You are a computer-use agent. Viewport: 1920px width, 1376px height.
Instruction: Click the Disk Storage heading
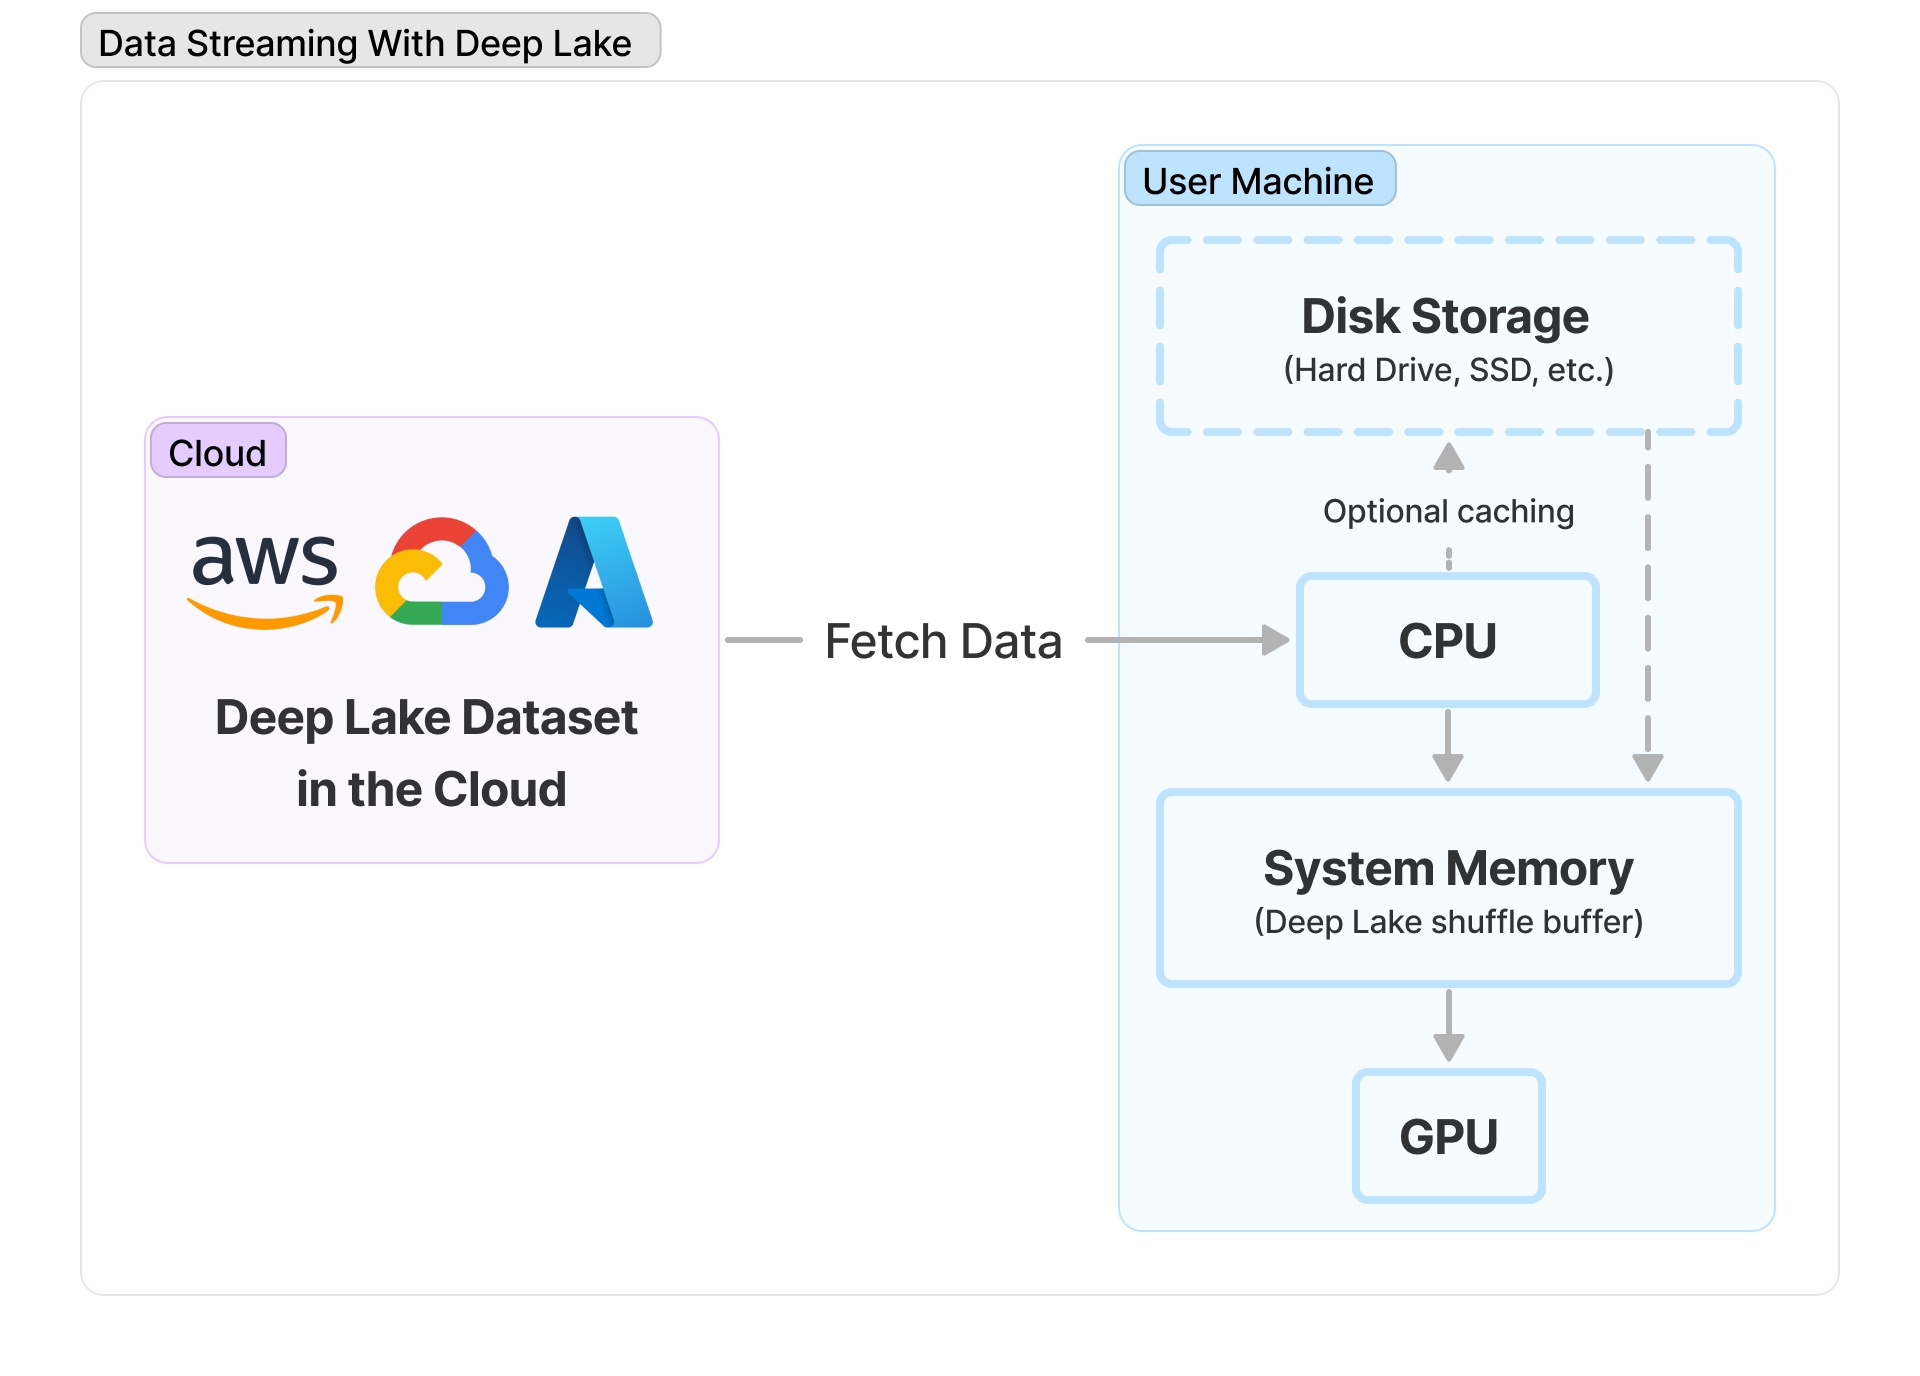pyautogui.click(x=1445, y=316)
